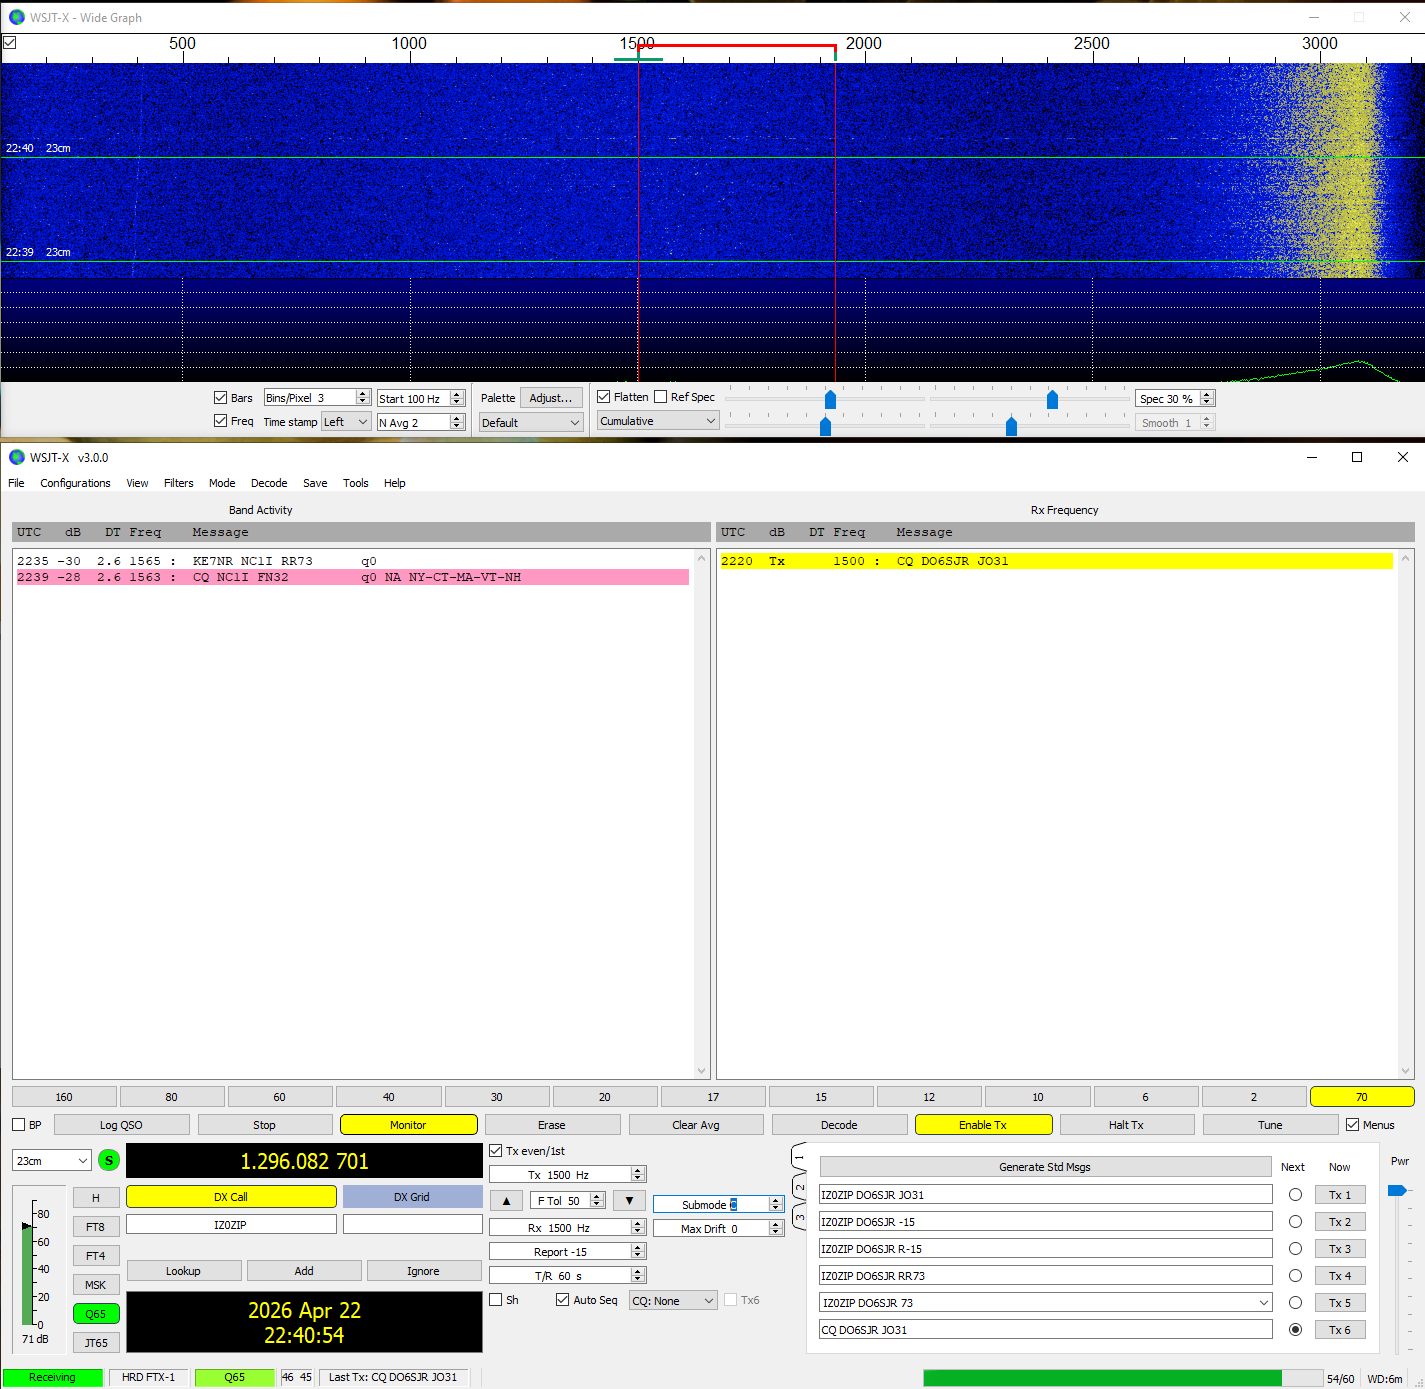Click the Erase button
Viewport: 1425px width, 1389px height.
pos(552,1125)
